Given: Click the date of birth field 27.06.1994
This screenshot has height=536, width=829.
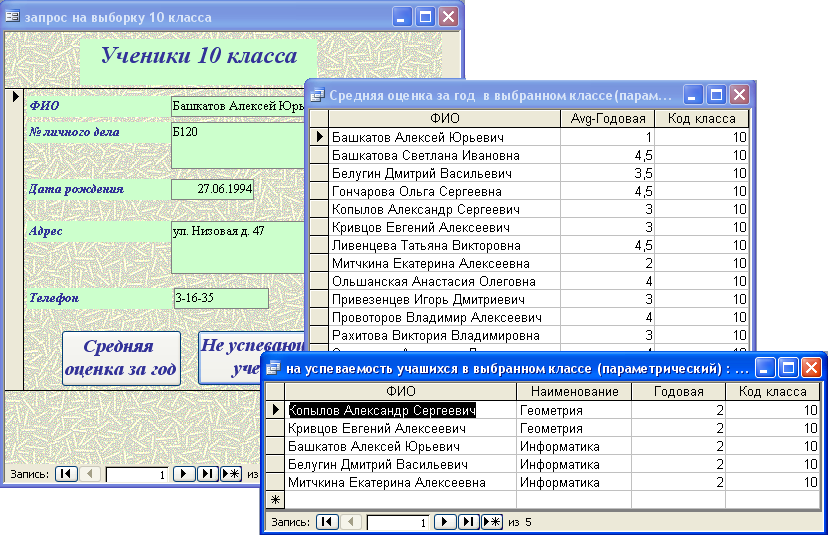Looking at the screenshot, I should [212, 189].
